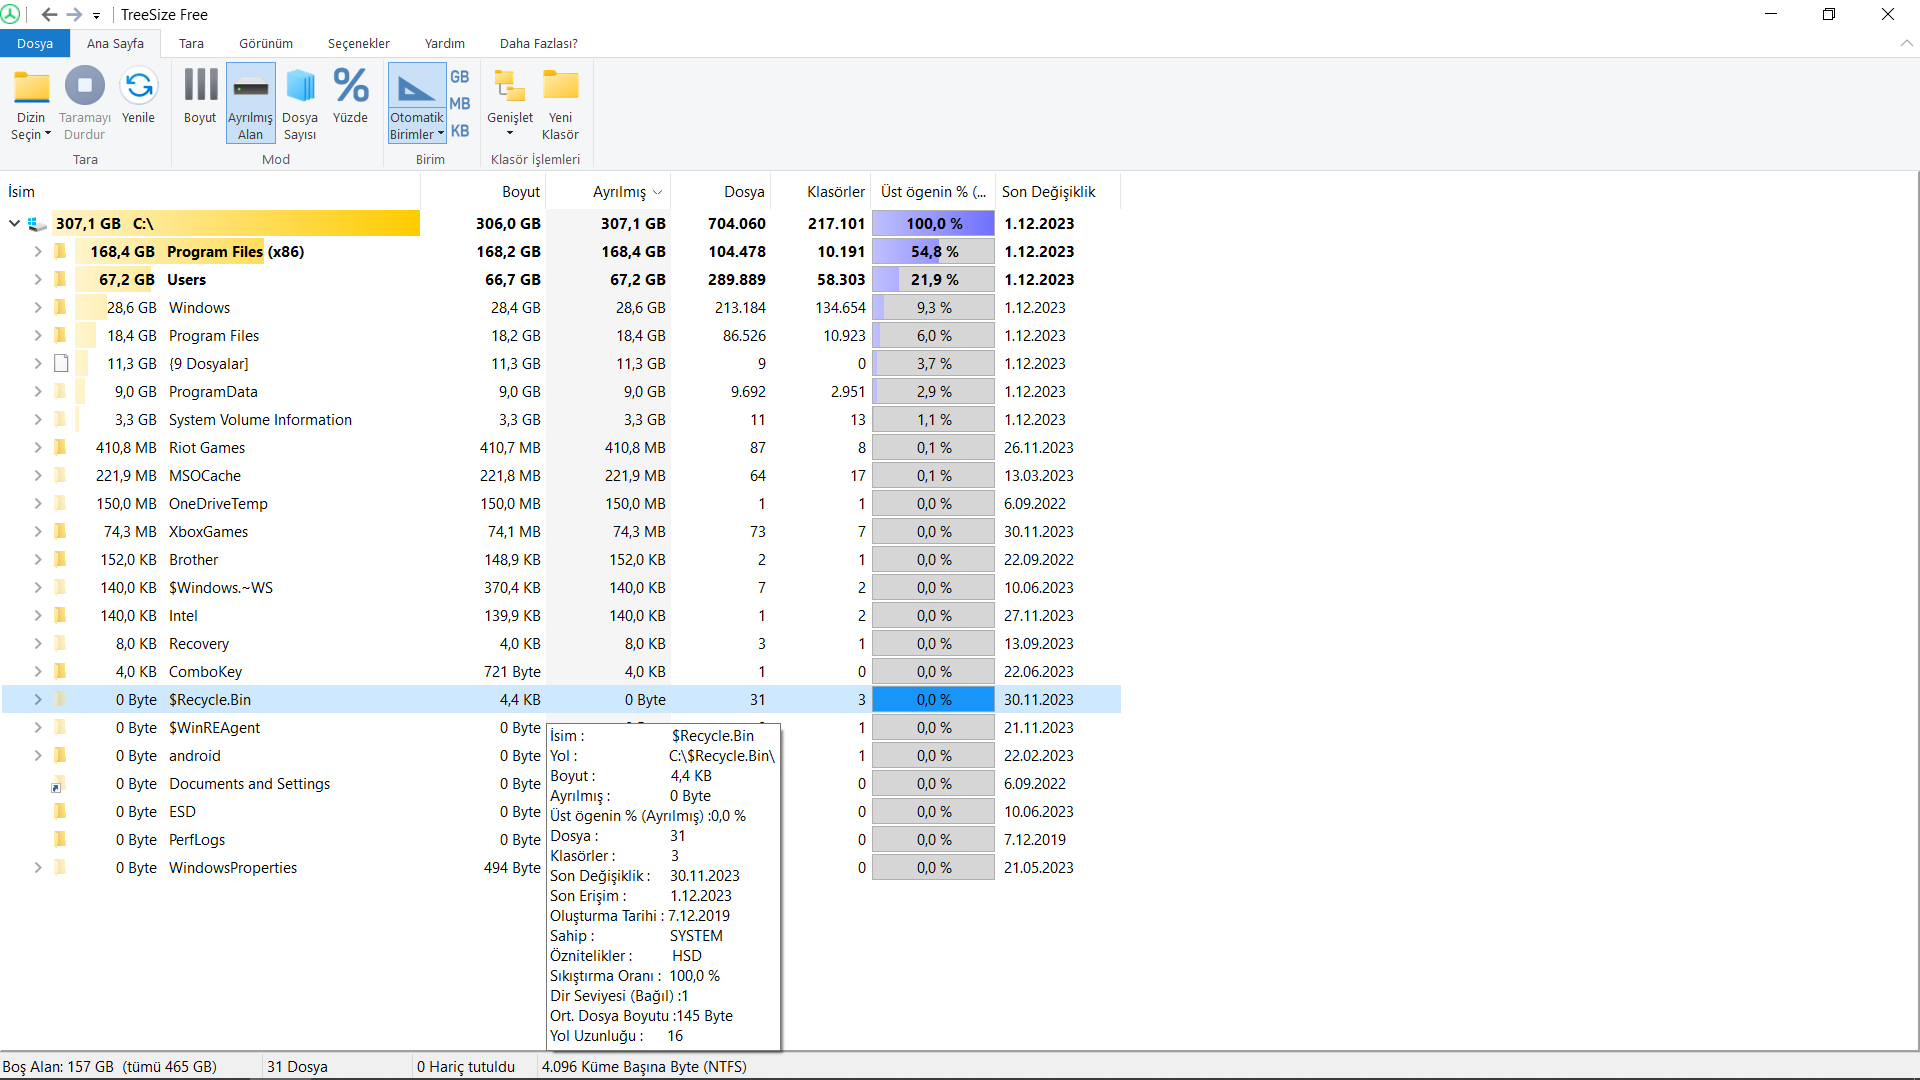This screenshot has width=1920, height=1080.
Task: Collapse the C:\ root drive node
Action: [x=14, y=224]
